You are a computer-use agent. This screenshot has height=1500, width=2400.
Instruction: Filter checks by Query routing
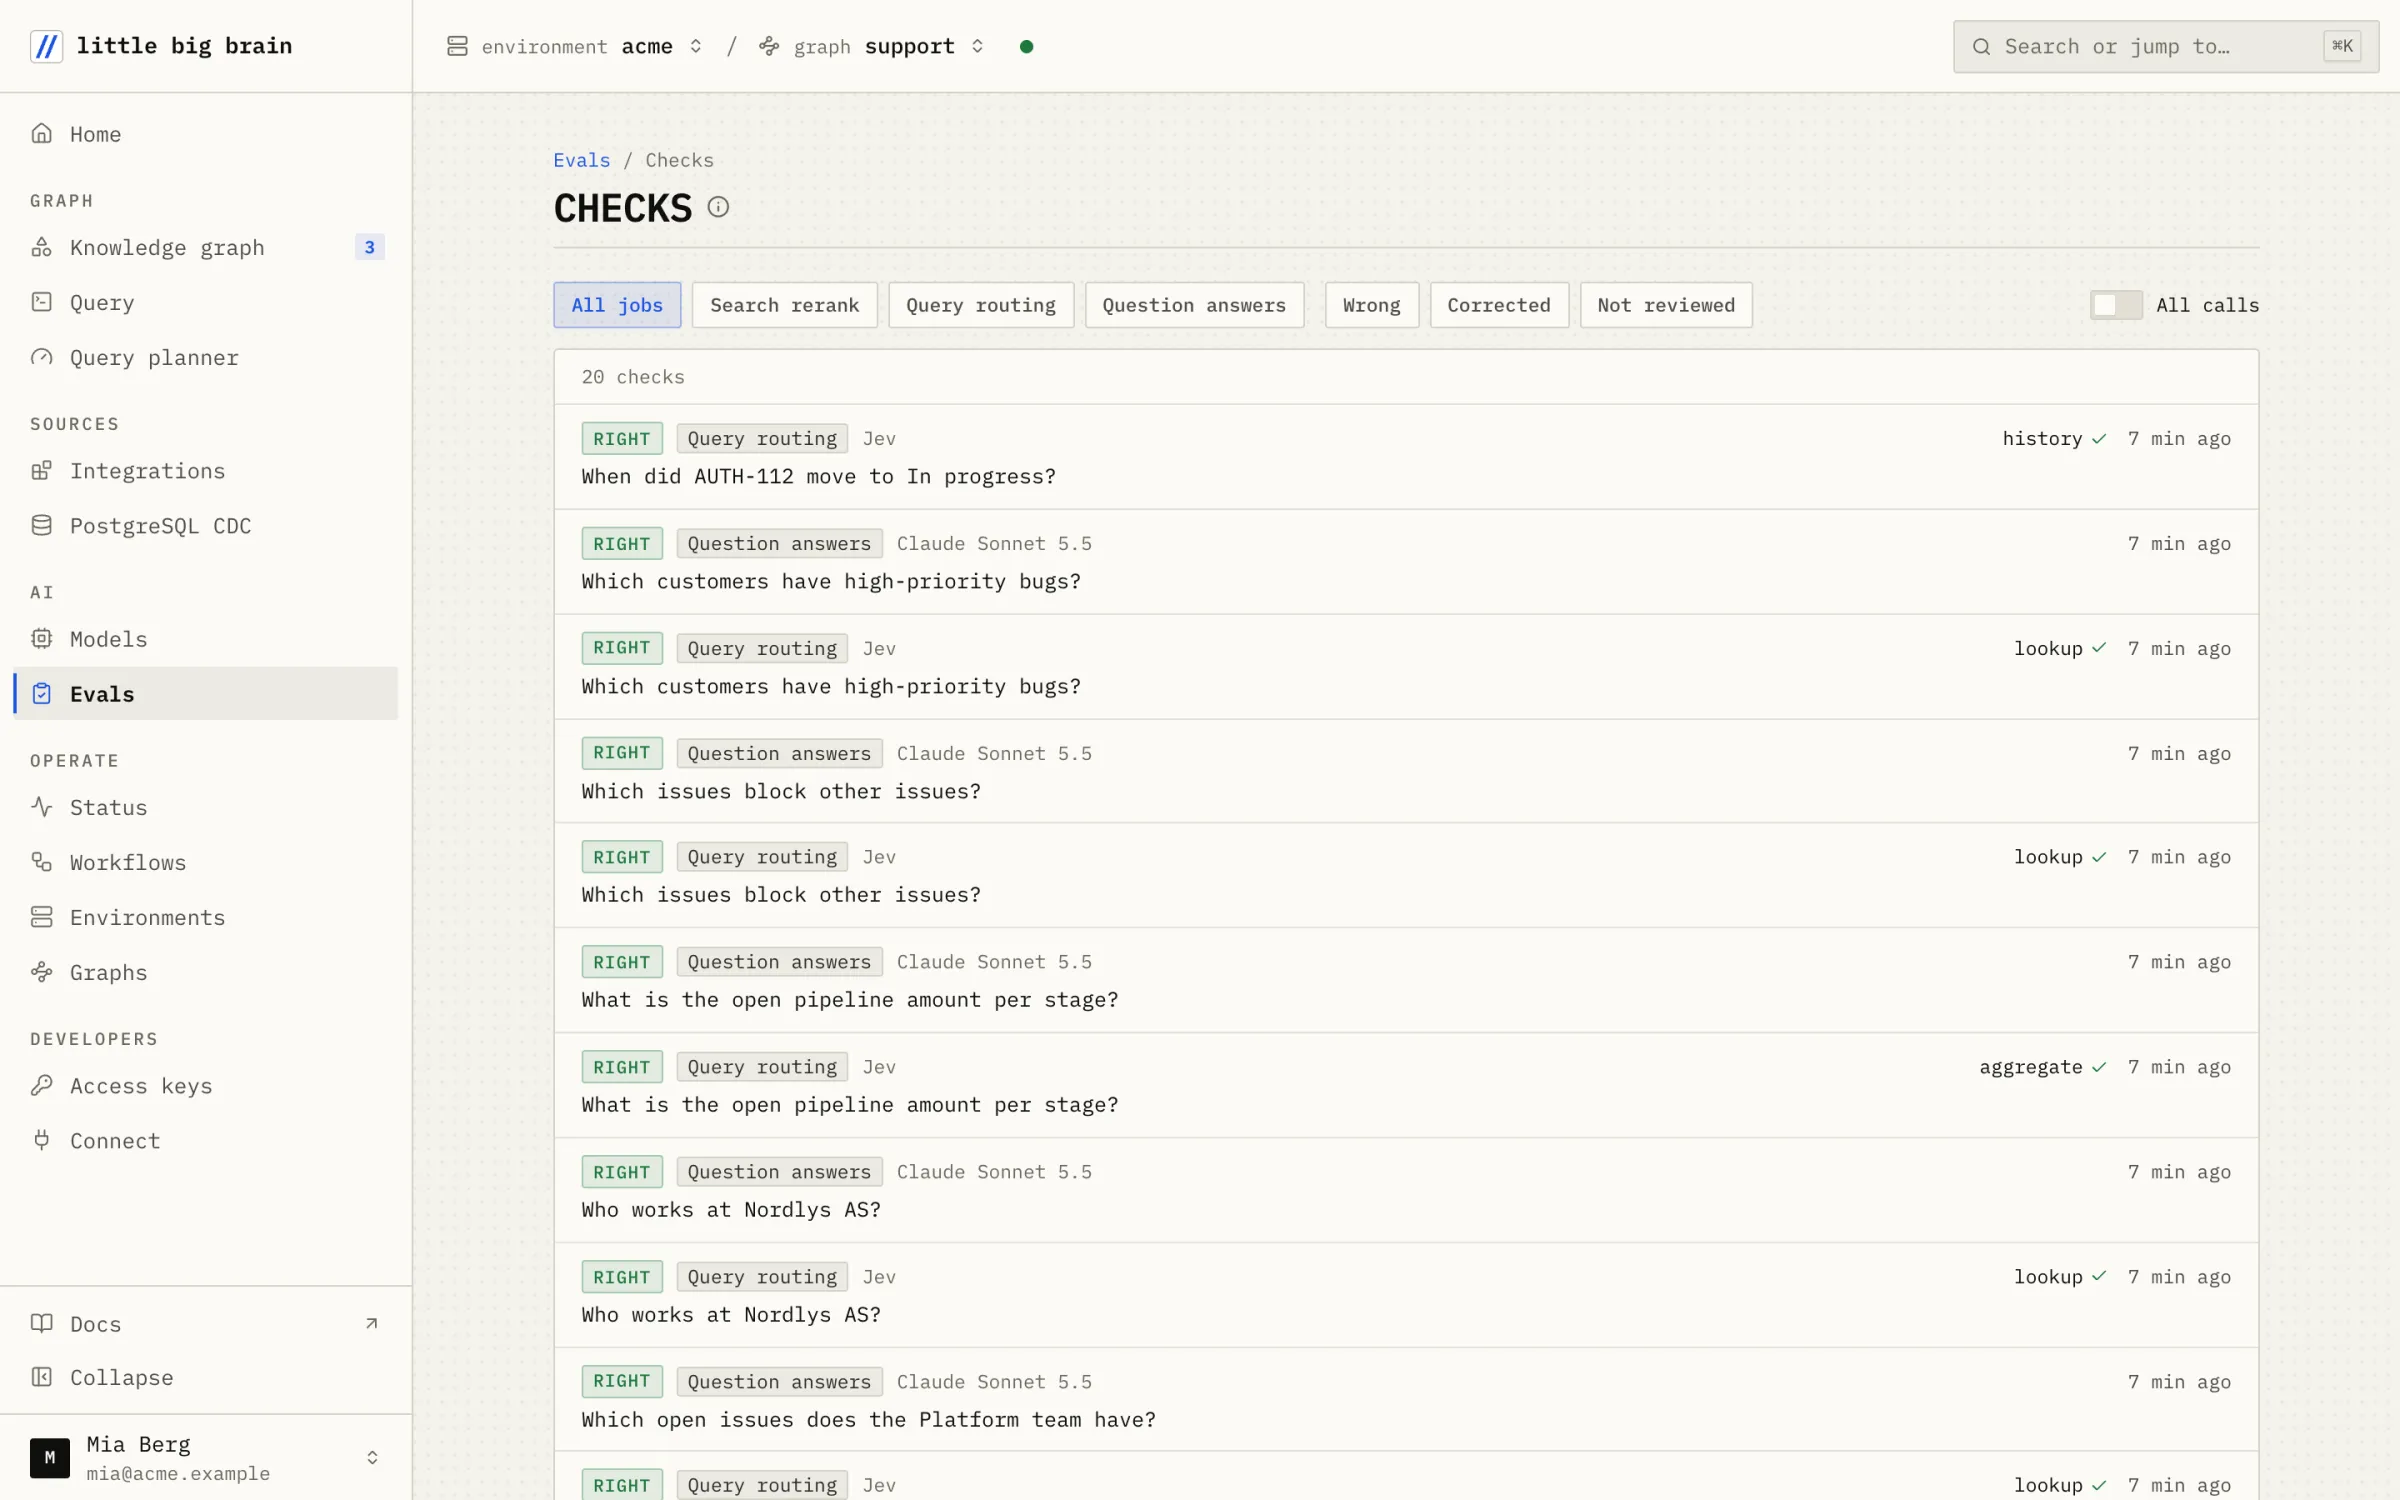click(x=980, y=305)
